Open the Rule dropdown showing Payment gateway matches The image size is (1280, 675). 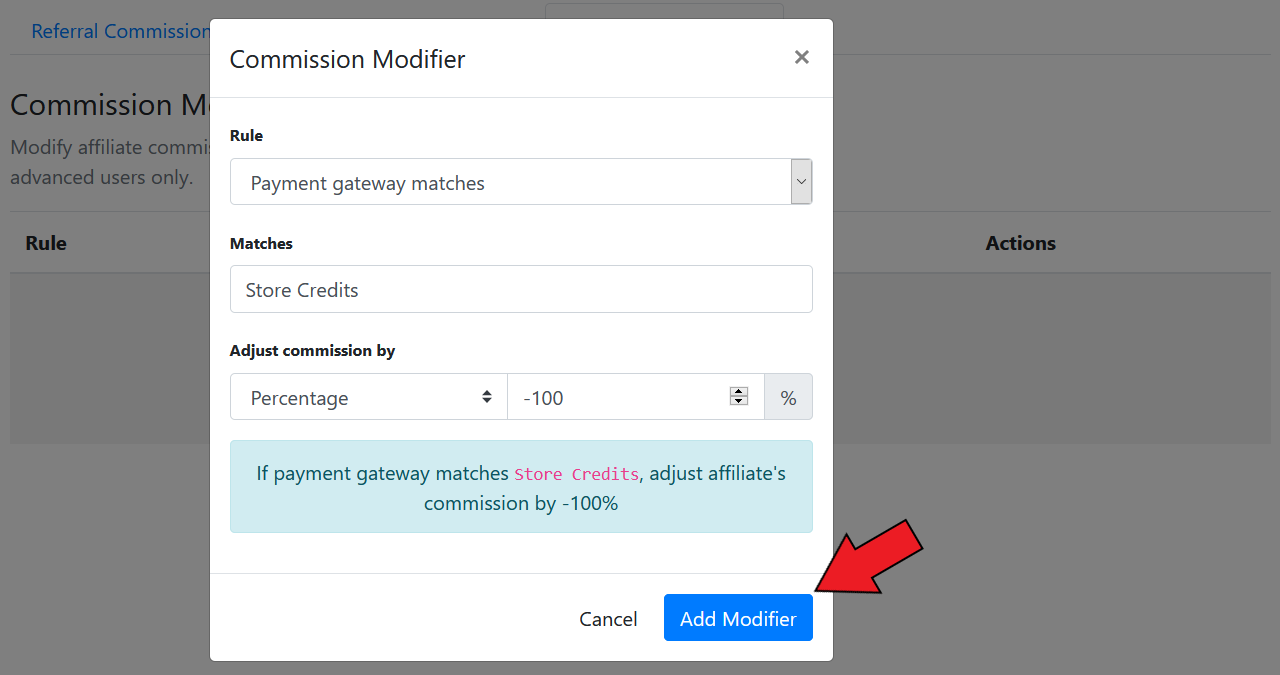(x=521, y=182)
